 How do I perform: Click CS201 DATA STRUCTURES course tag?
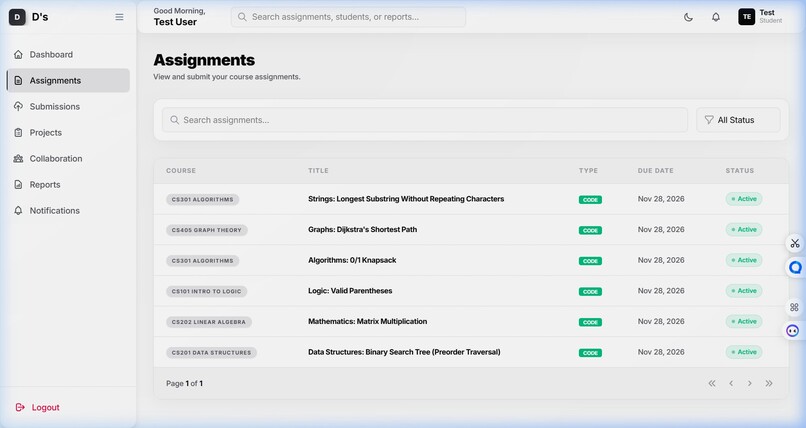coord(211,352)
